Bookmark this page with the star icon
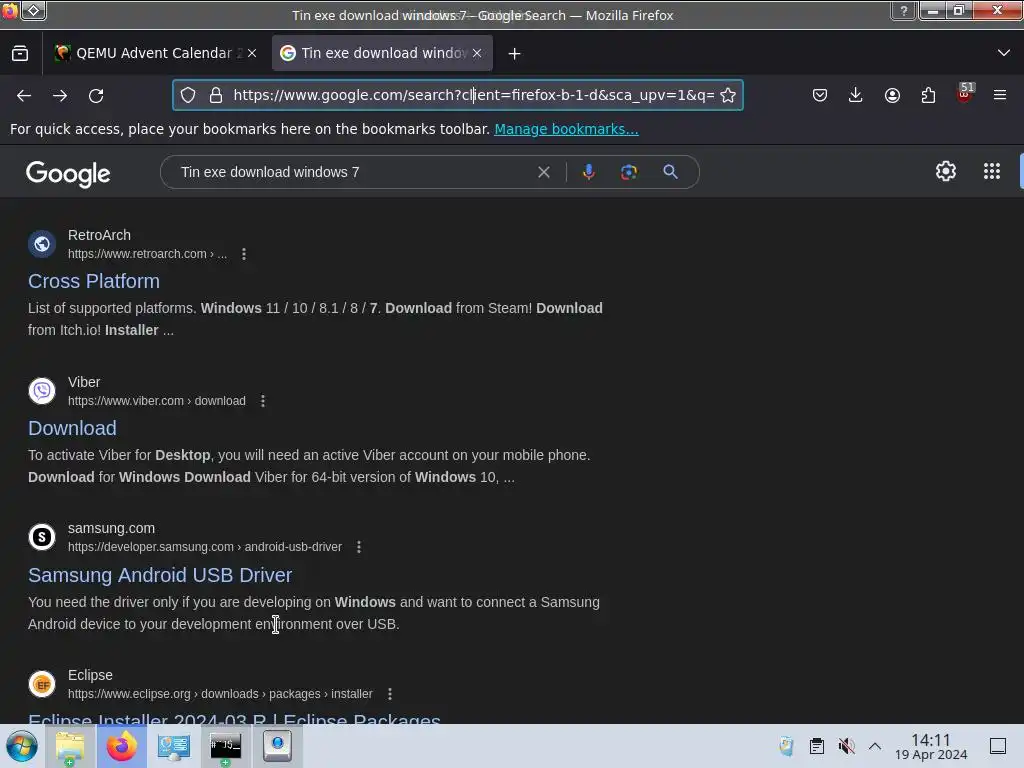 (728, 95)
